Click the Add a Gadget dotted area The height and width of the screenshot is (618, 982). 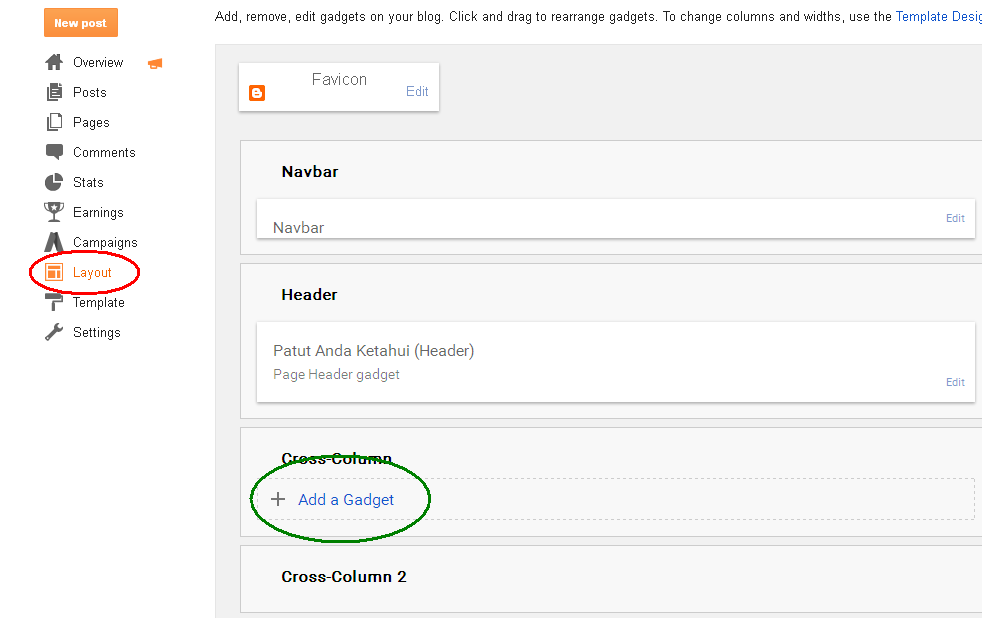click(x=345, y=499)
